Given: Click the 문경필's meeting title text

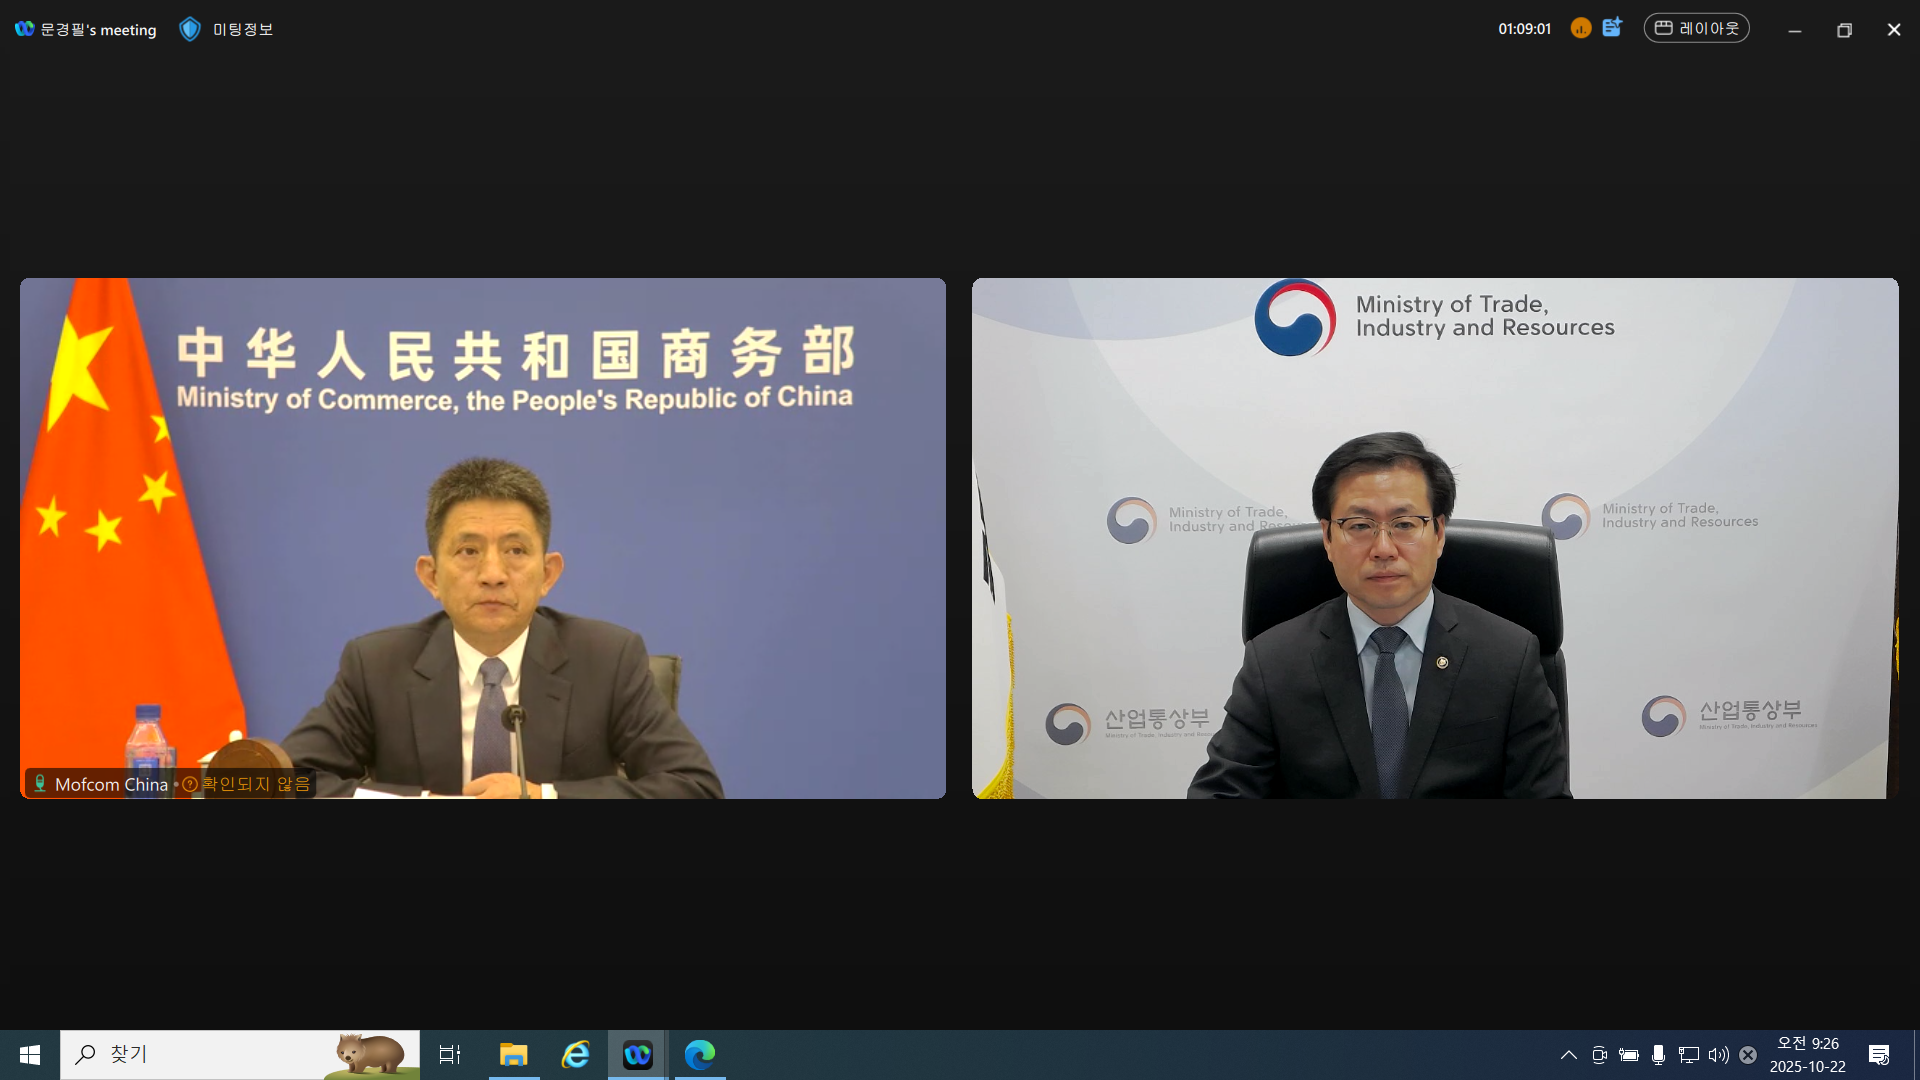Looking at the screenshot, I should tap(98, 30).
